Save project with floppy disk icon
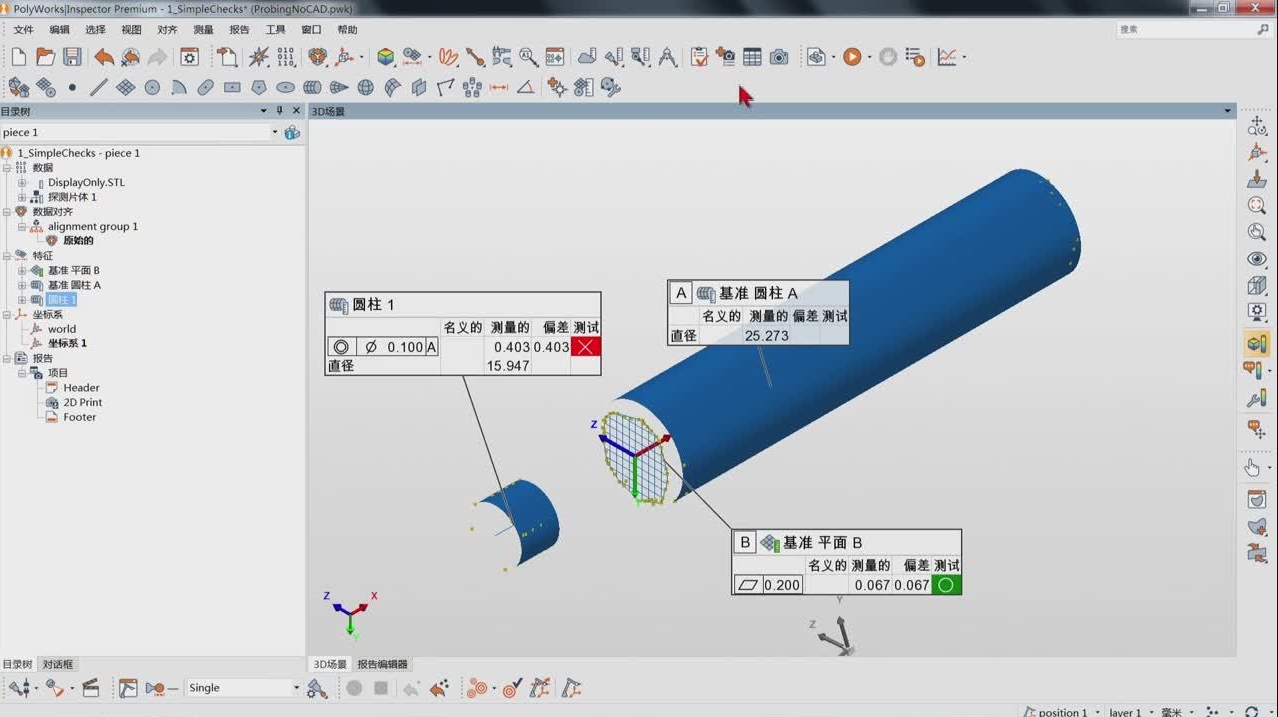Screen dimensions: 1278x717 point(72,57)
